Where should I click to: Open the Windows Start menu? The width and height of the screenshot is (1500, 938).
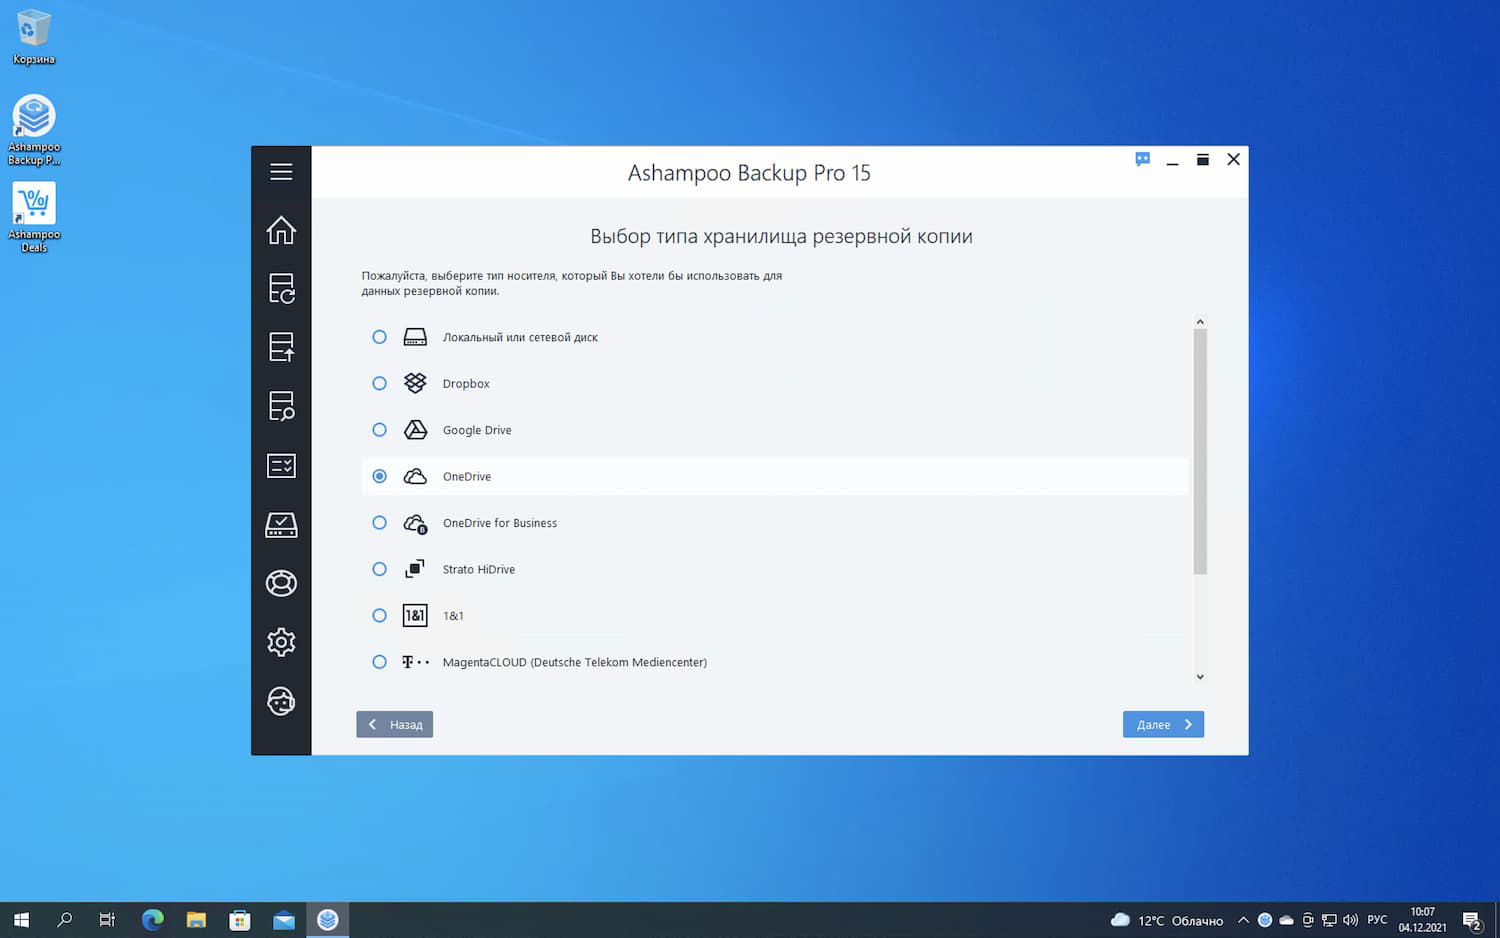21,920
